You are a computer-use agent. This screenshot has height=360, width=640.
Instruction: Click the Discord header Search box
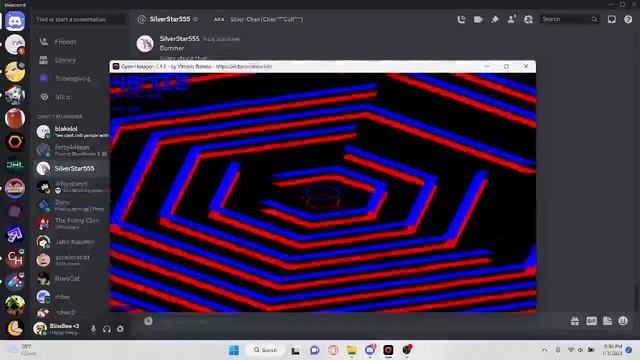(569, 19)
